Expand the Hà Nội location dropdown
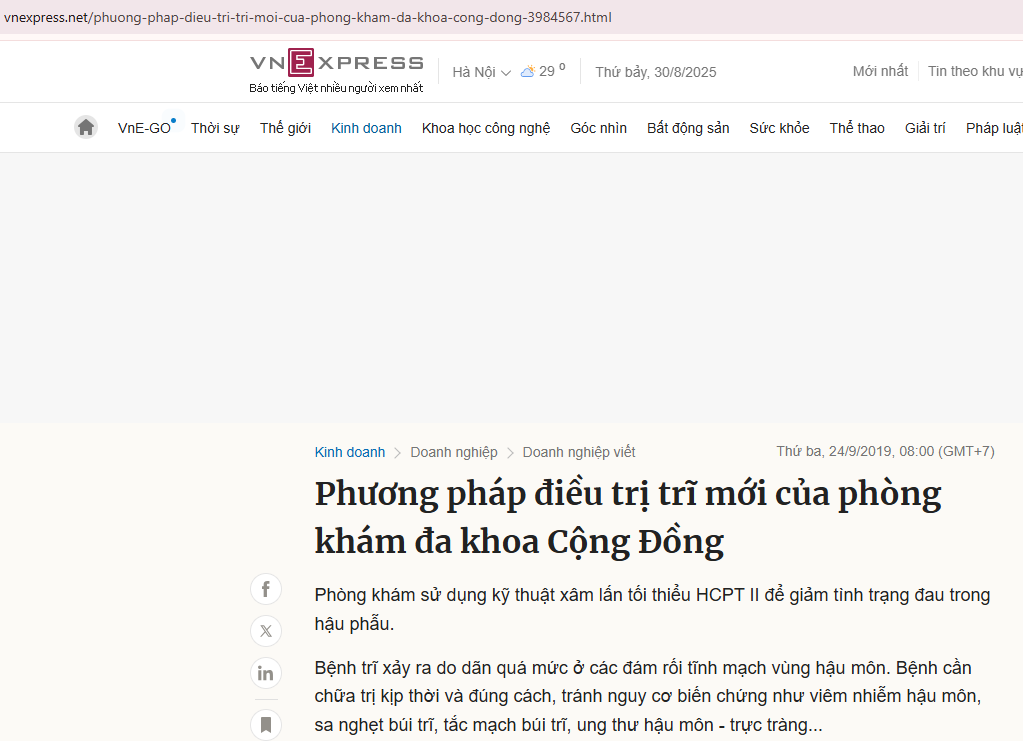Image resolution: width=1023 pixels, height=741 pixels. click(481, 72)
